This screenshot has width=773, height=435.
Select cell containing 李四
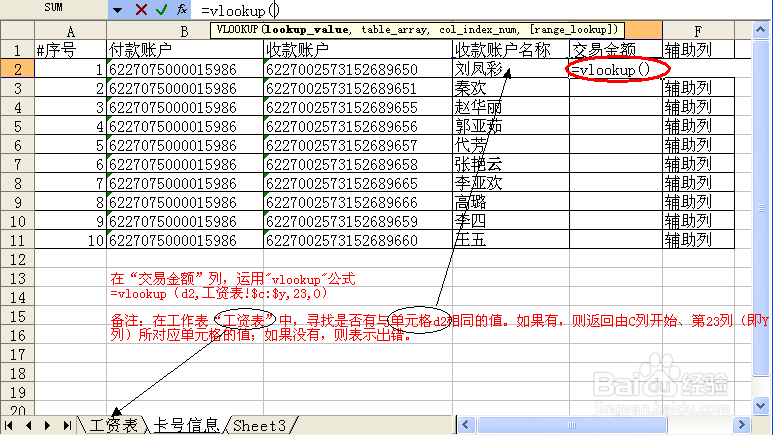511,221
